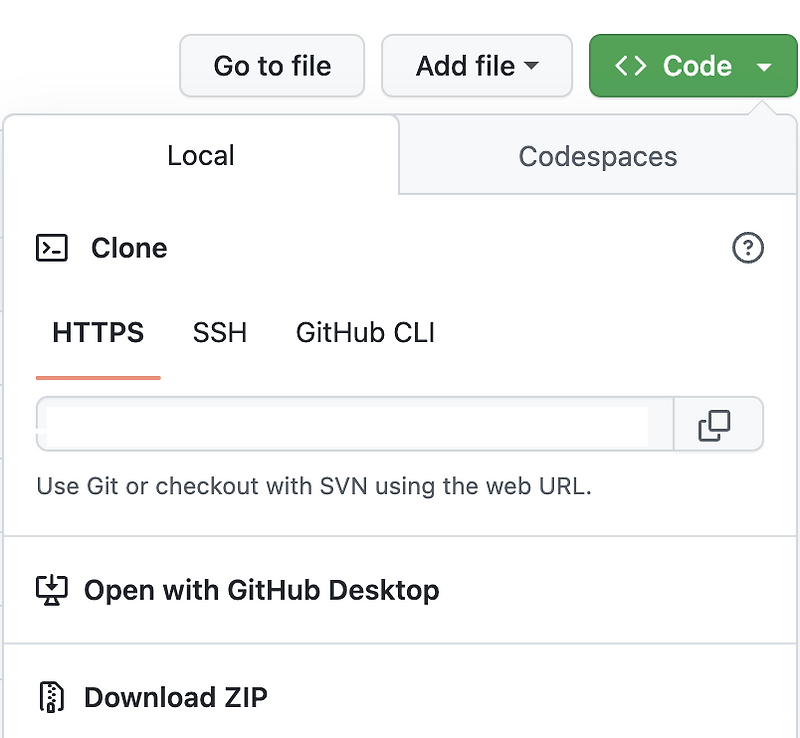Click the code brackets icon on the Code button
The width and height of the screenshot is (800, 738).
tap(631, 65)
